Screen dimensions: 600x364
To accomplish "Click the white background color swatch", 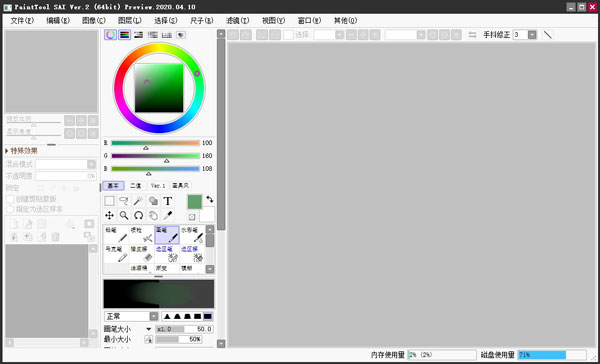I will point(207,215).
